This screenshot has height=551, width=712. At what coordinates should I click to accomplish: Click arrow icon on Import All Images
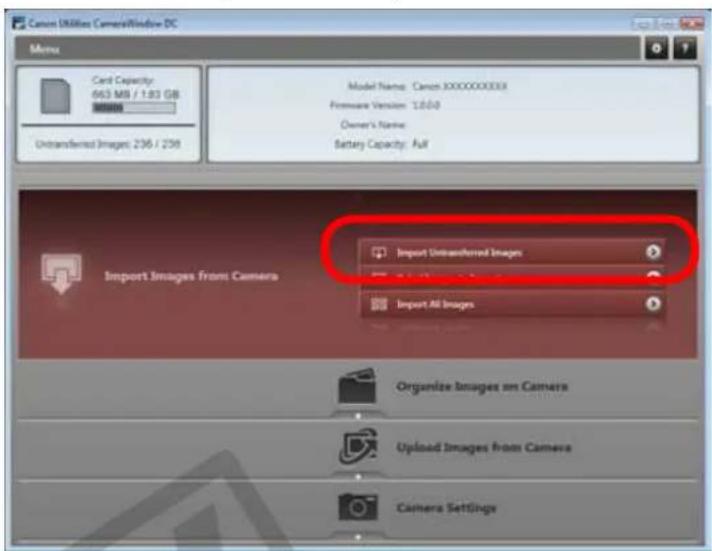[x=653, y=303]
